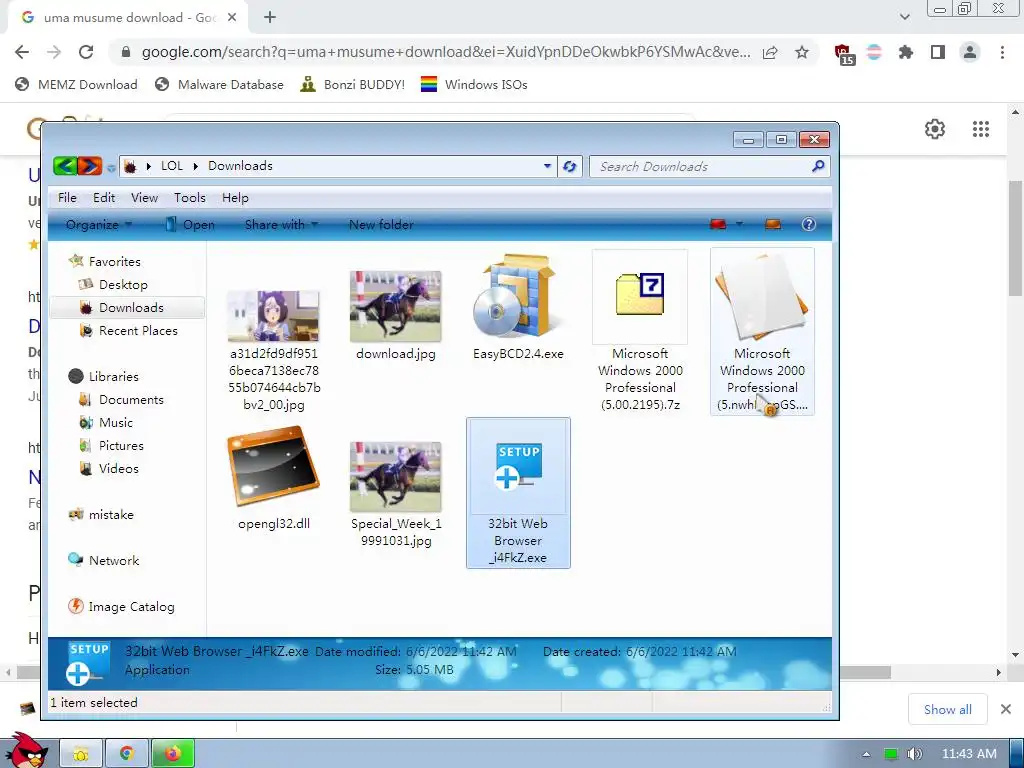Click the volume speaker in system tray

pyautogui.click(x=914, y=754)
